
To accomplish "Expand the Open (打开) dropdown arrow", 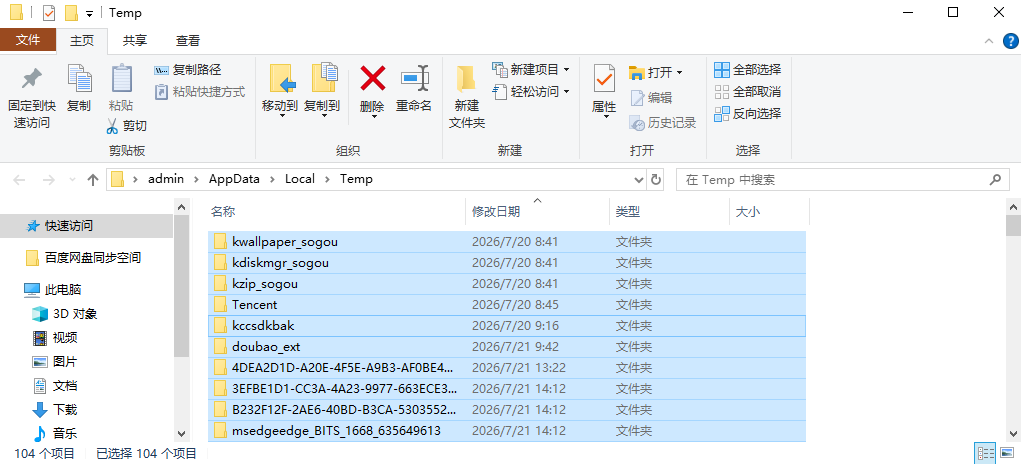I will click(x=679, y=72).
